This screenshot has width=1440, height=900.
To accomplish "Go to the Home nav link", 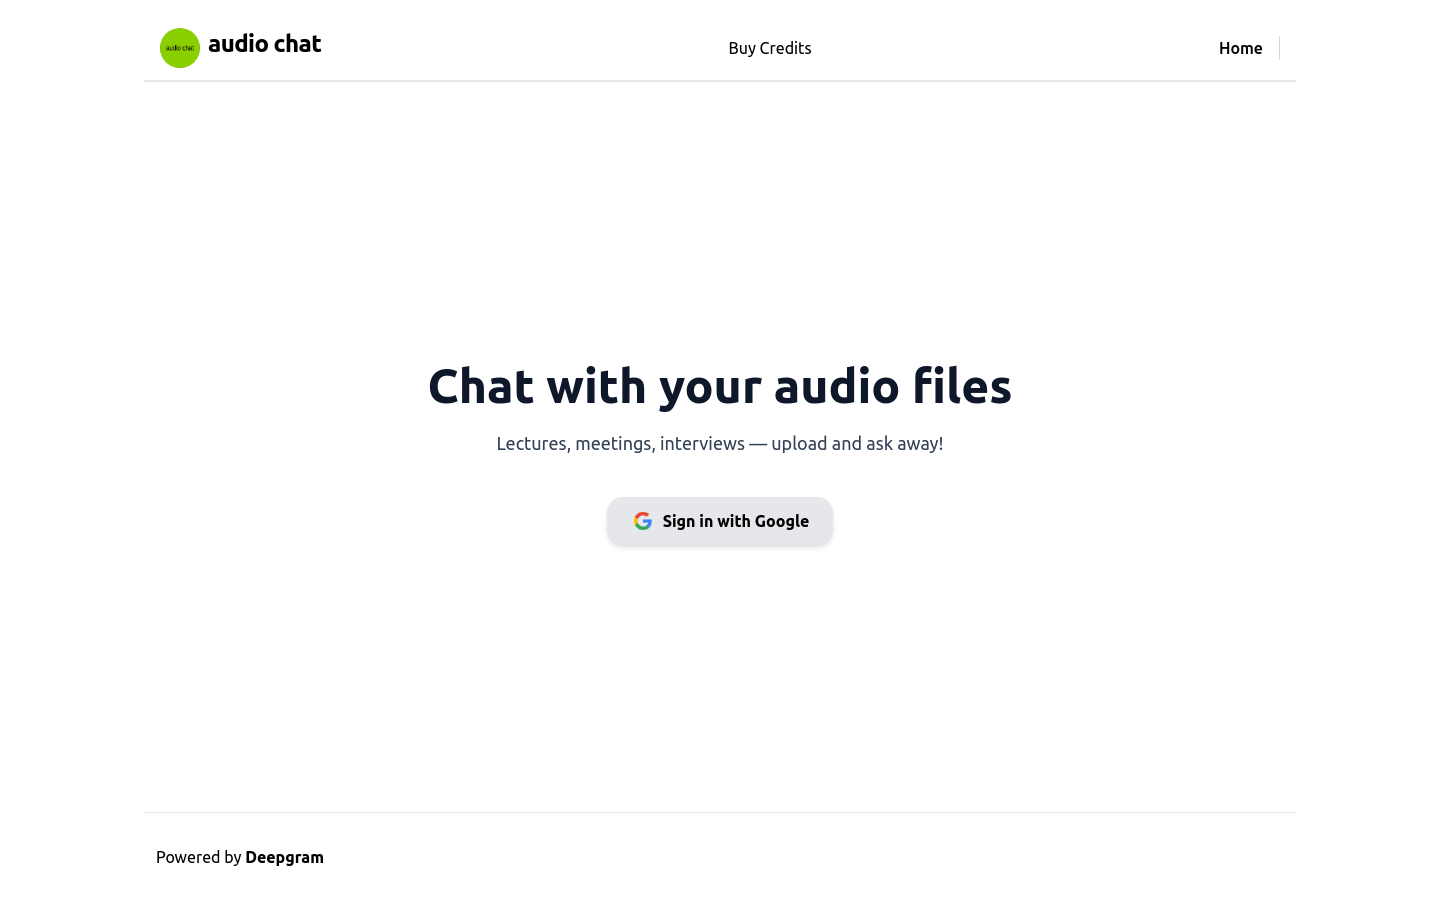I will click(x=1240, y=48).
